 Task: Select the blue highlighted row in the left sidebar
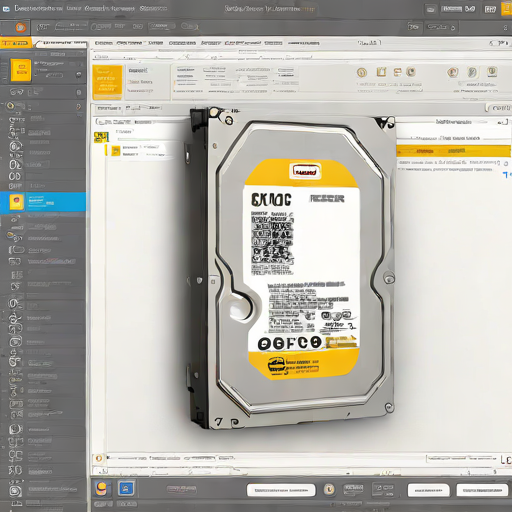tap(43, 202)
